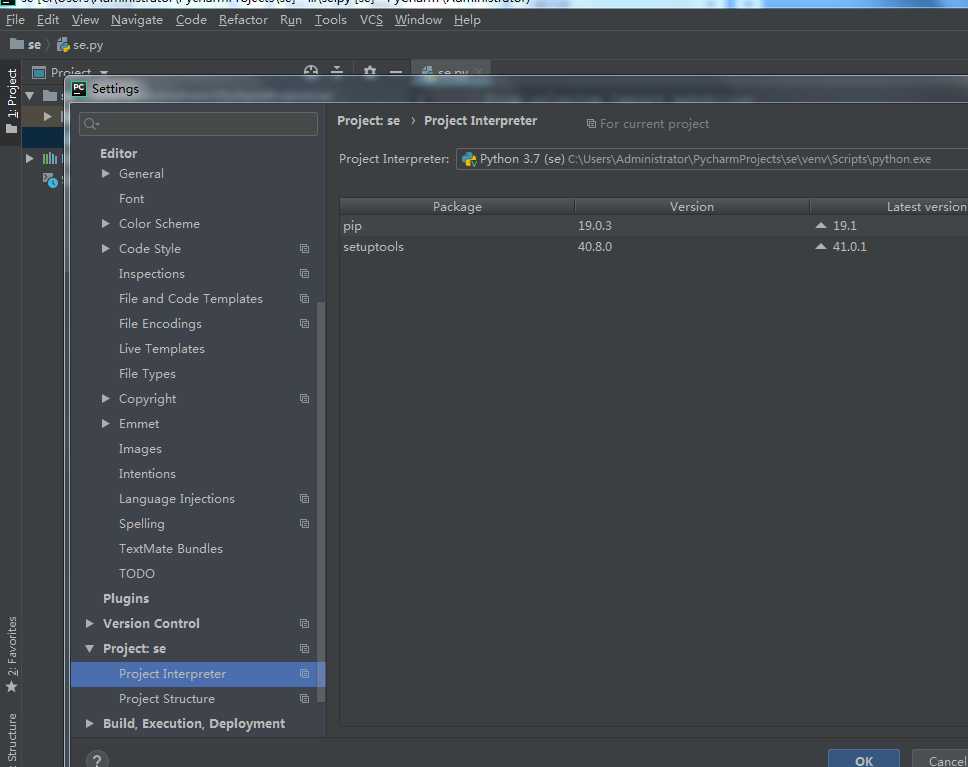This screenshot has height=767, width=968.
Task: Select Intentions settings
Action: [x=147, y=474]
